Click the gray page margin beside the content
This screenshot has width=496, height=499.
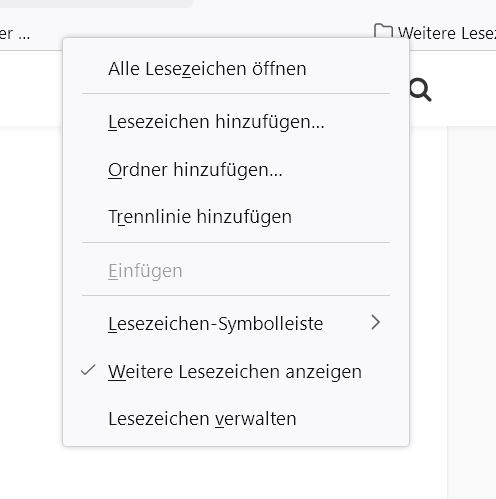(472, 300)
